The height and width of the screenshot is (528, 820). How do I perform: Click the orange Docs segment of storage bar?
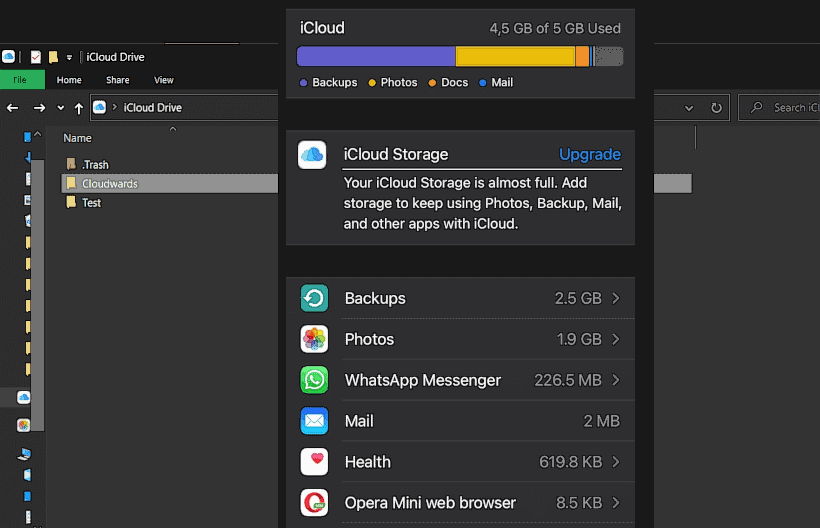tap(582, 56)
